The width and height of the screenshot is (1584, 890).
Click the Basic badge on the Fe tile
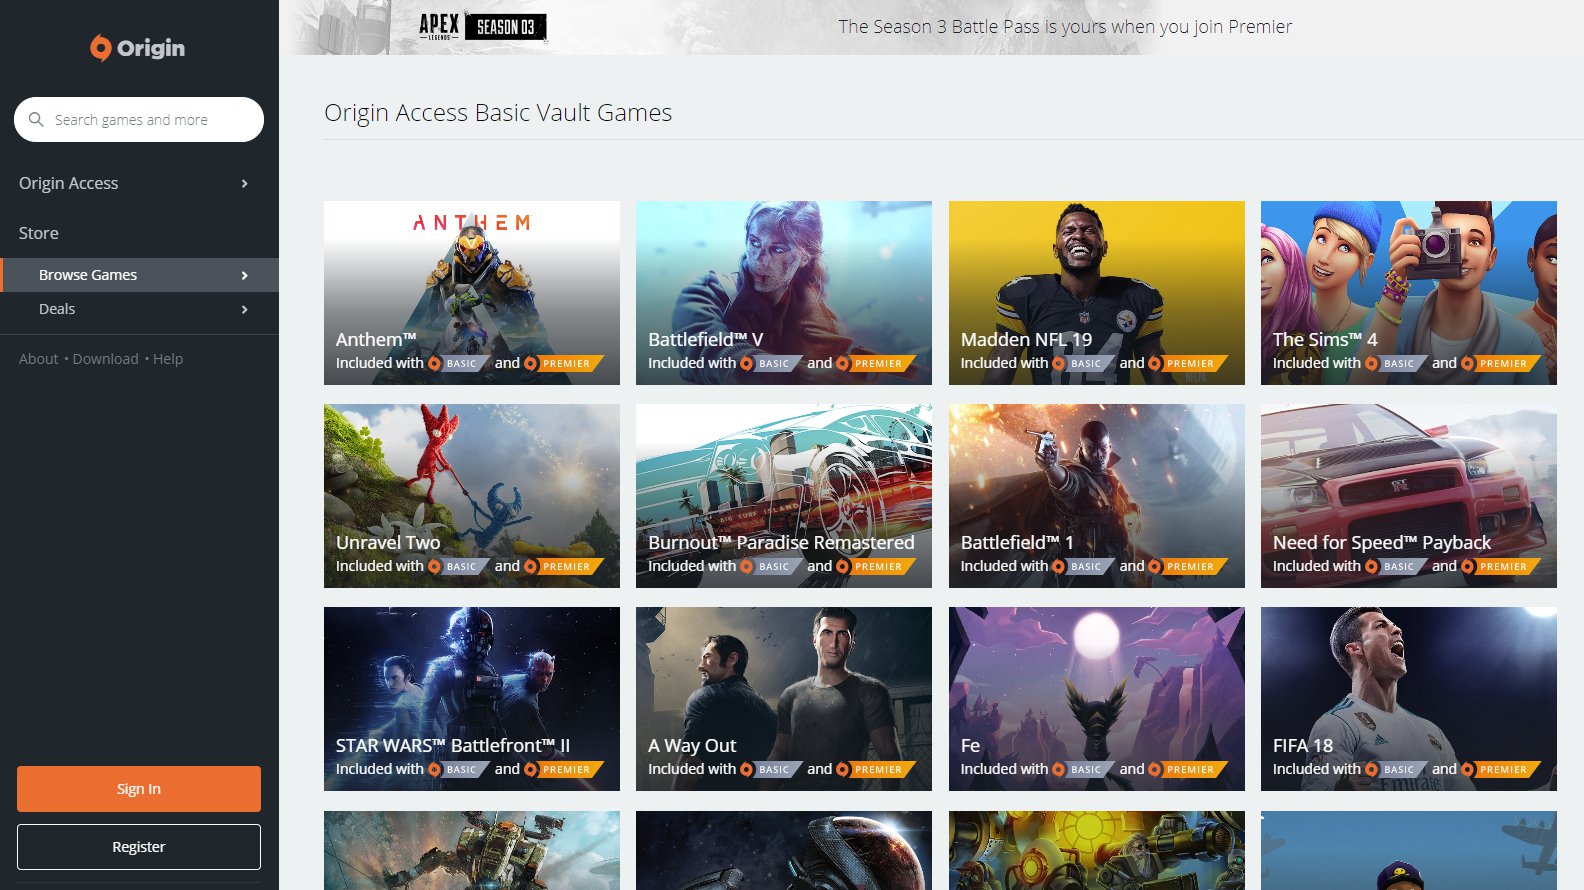[x=1084, y=770]
